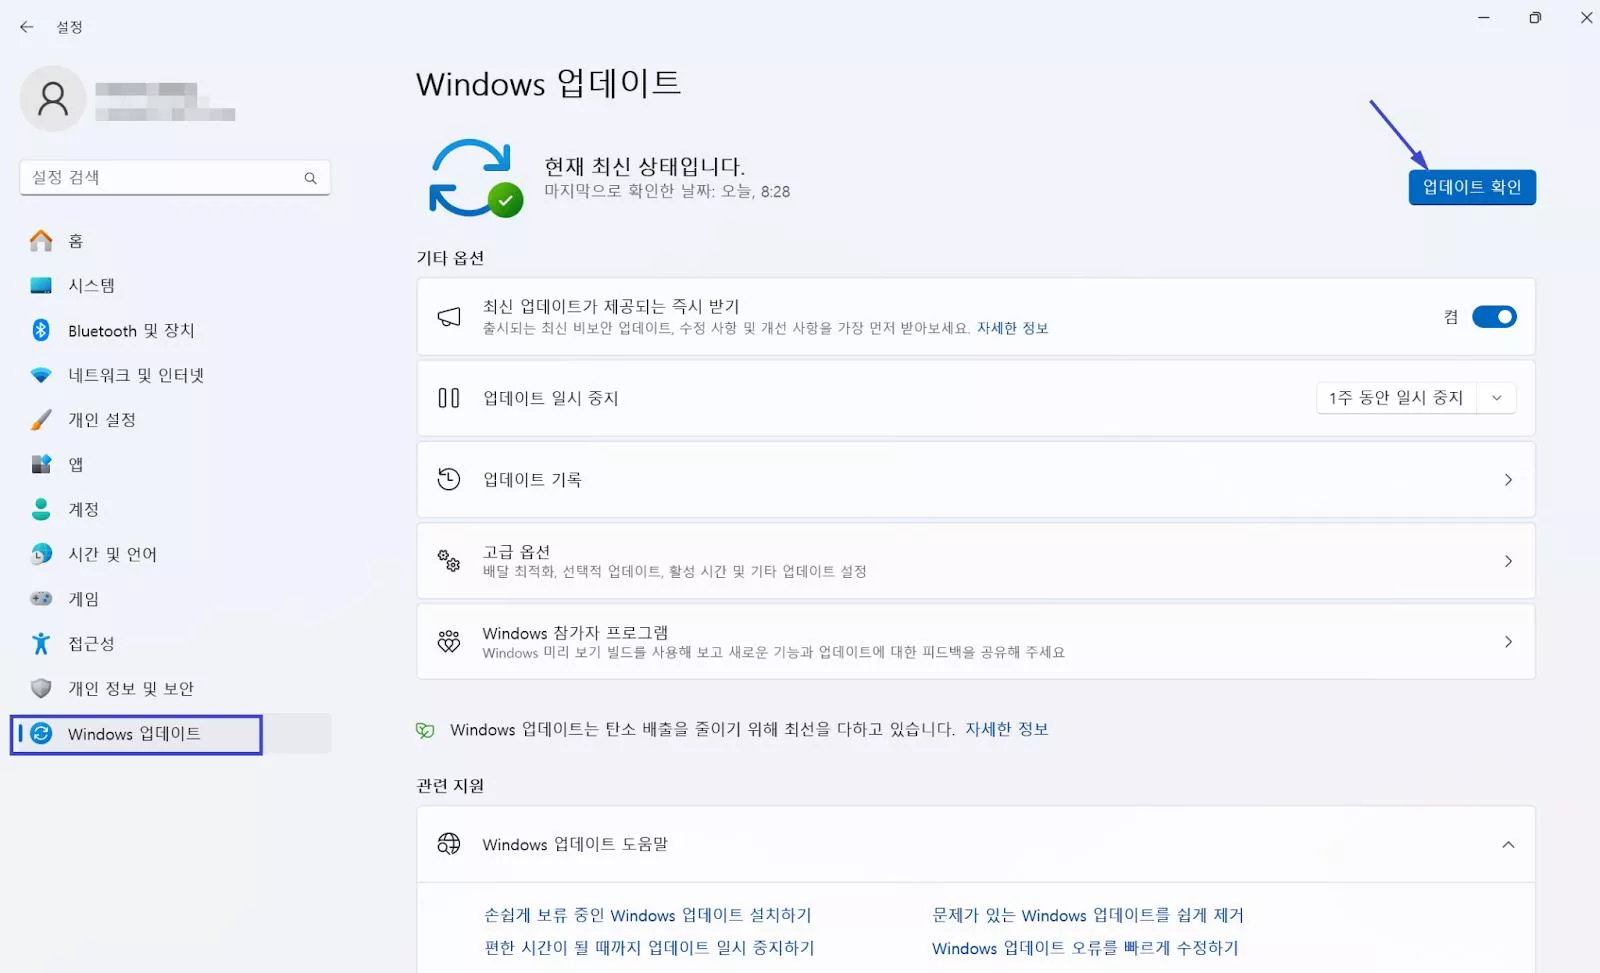Click the 업데이트 확인 button
This screenshot has width=1600, height=973.
pos(1472,187)
